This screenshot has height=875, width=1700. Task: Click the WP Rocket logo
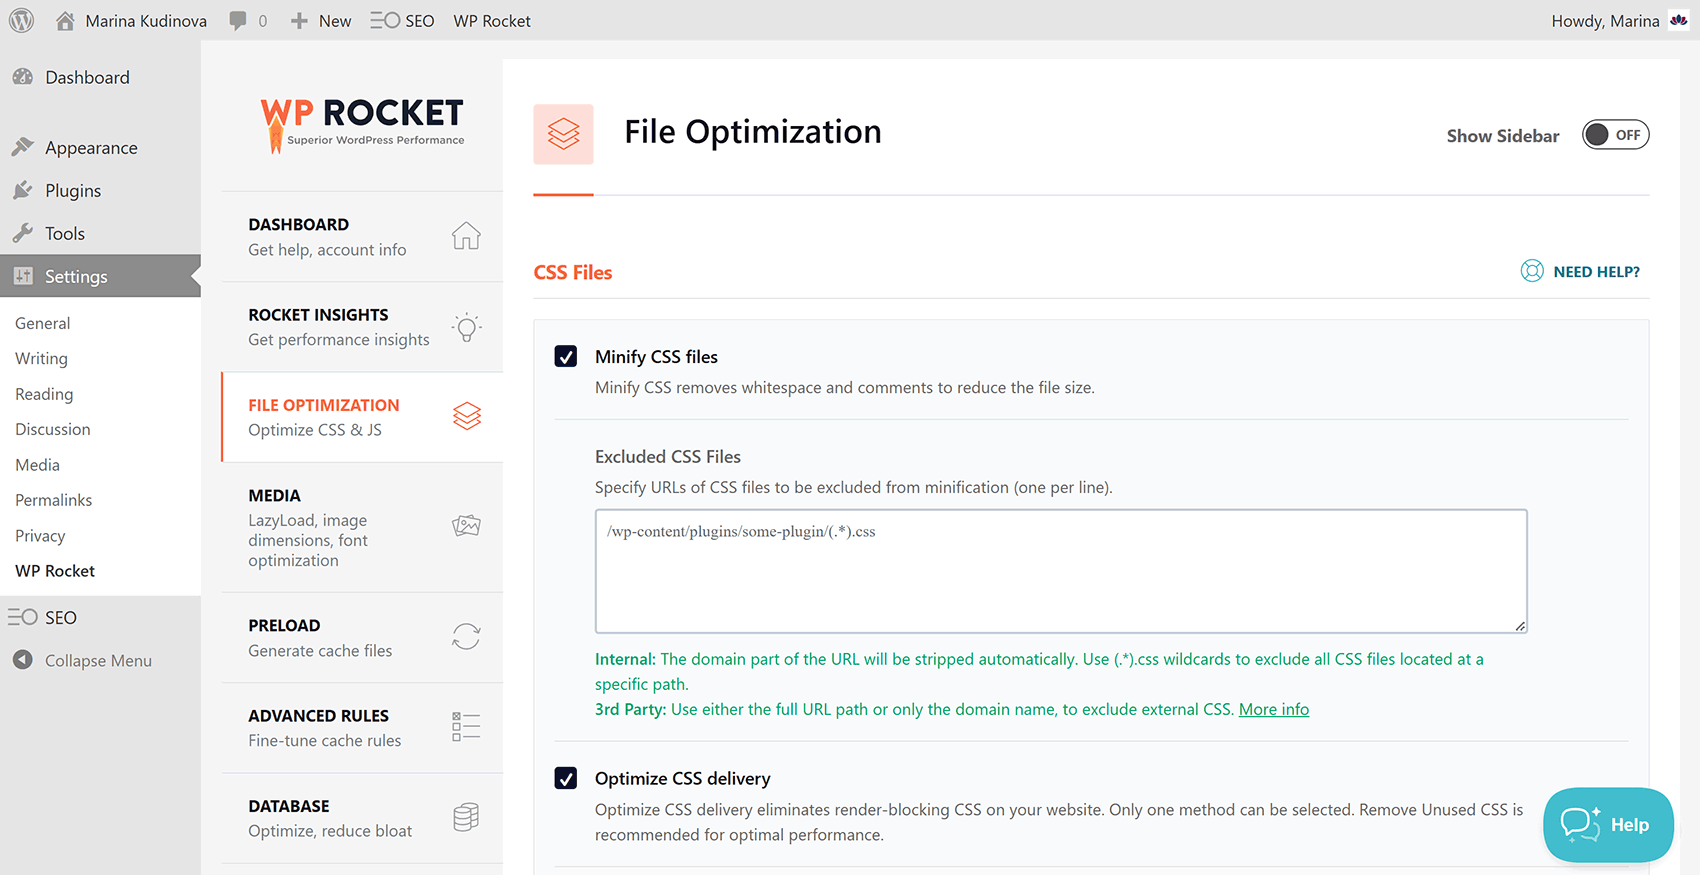click(x=362, y=125)
